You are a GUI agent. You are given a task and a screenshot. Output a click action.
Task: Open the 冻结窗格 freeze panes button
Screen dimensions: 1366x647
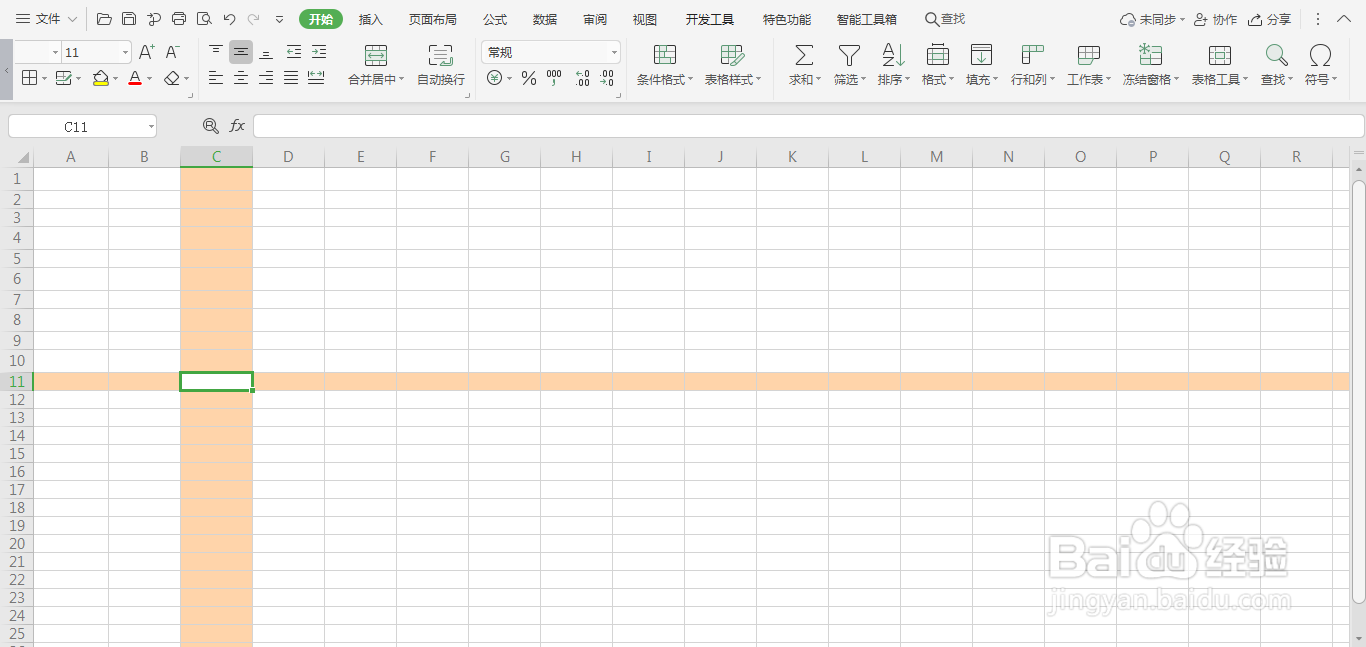click(1151, 65)
